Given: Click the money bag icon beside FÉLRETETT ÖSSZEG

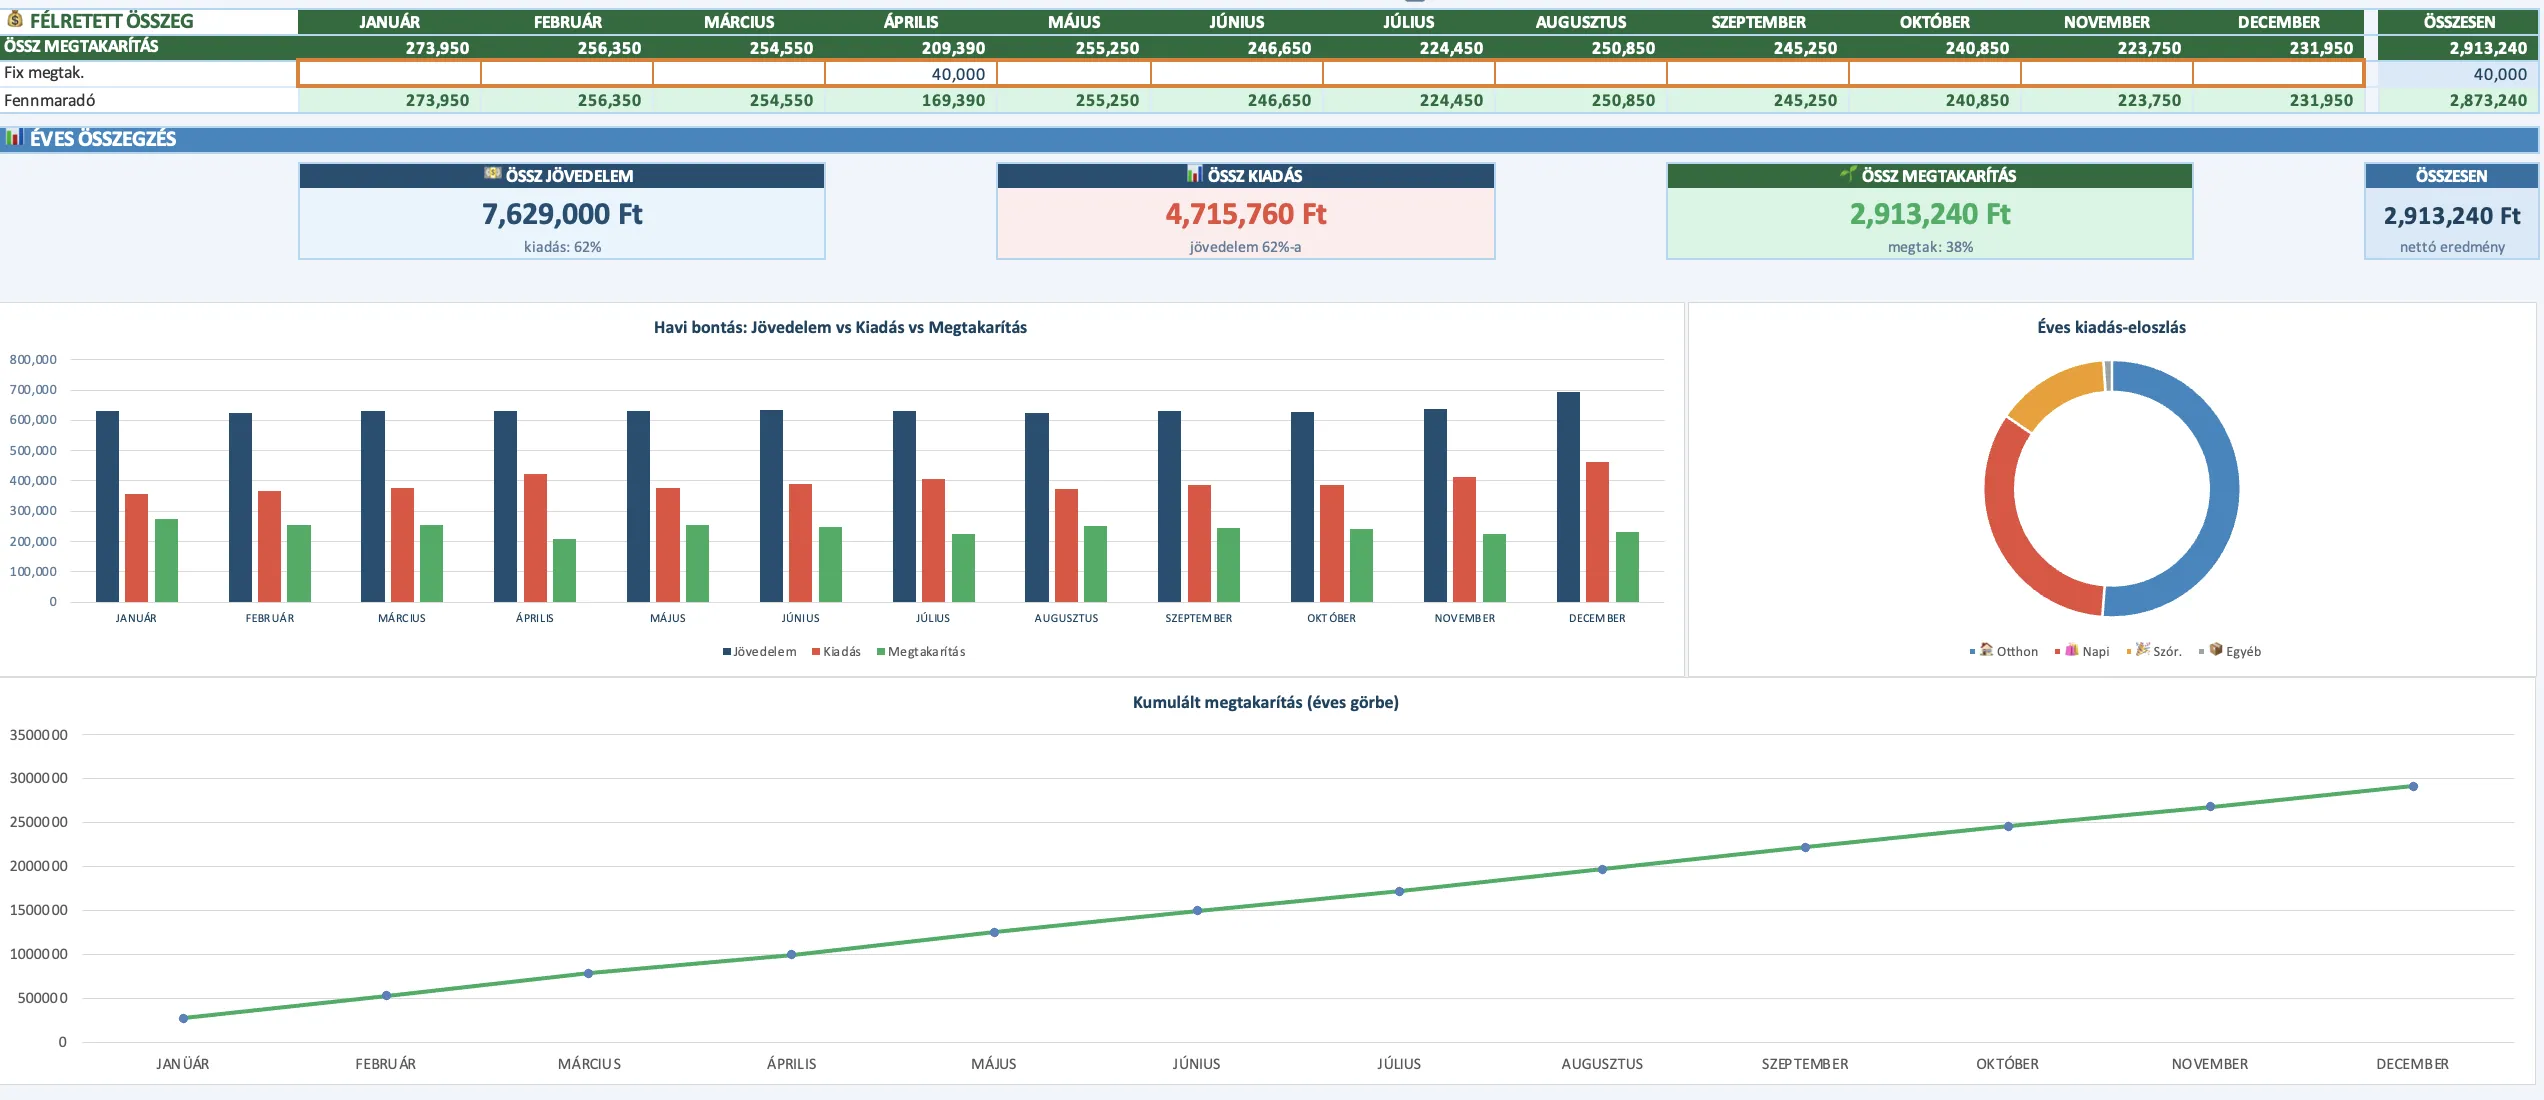Looking at the screenshot, I should (15, 19).
